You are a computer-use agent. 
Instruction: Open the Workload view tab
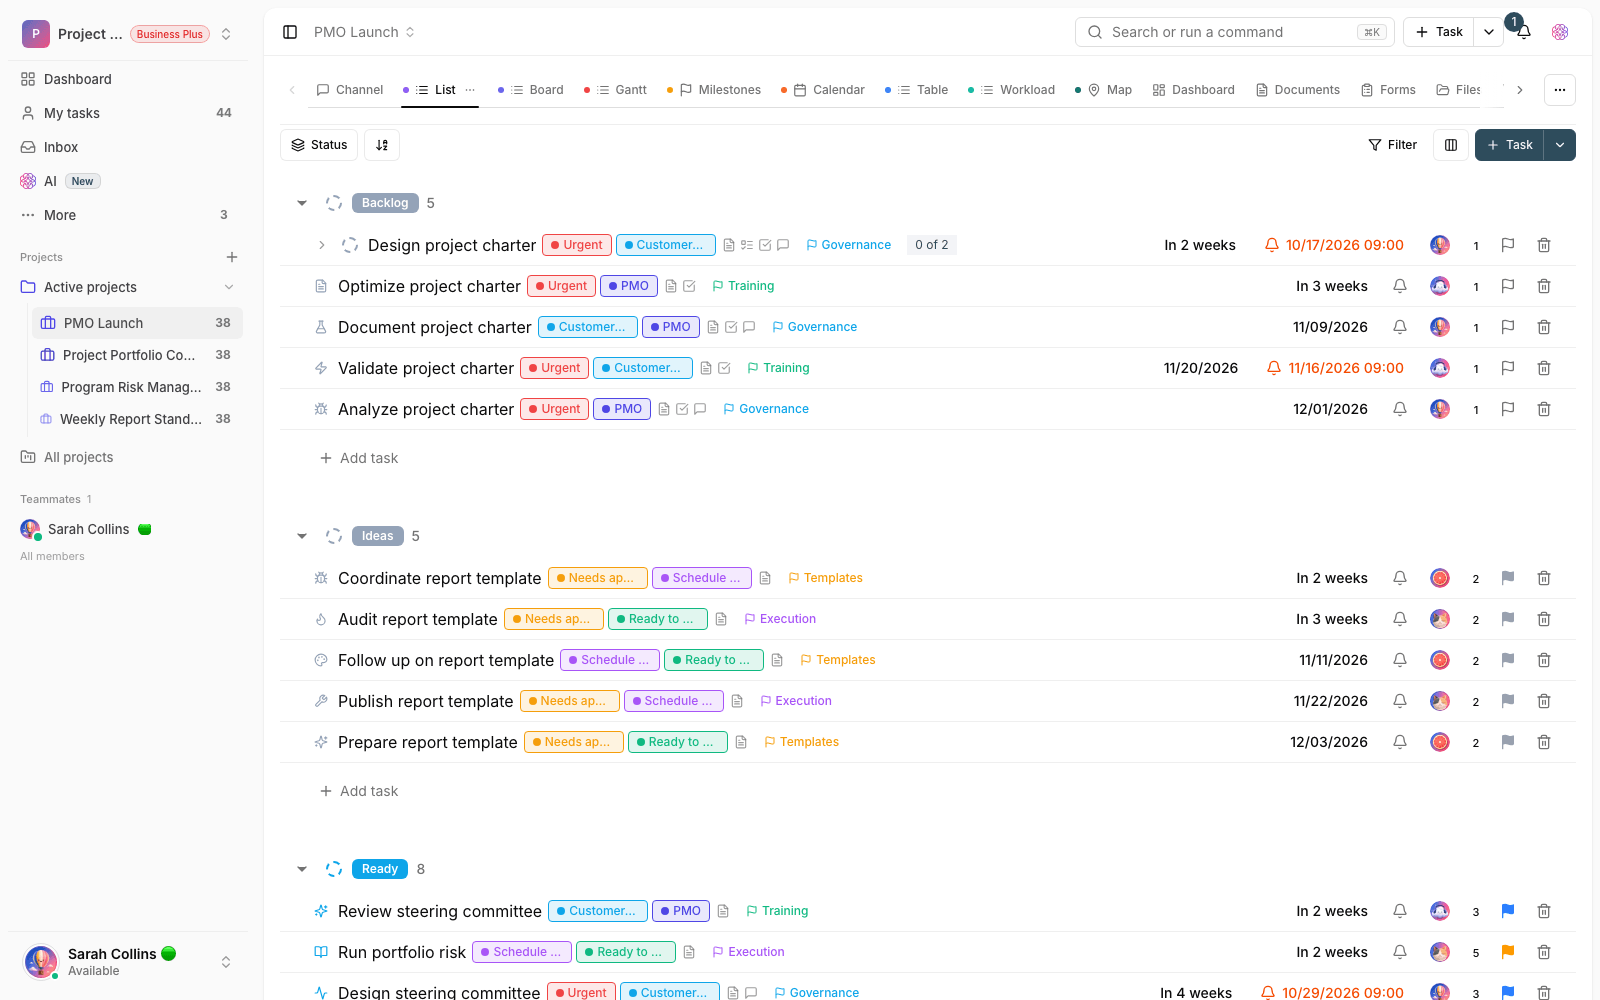pos(1012,90)
